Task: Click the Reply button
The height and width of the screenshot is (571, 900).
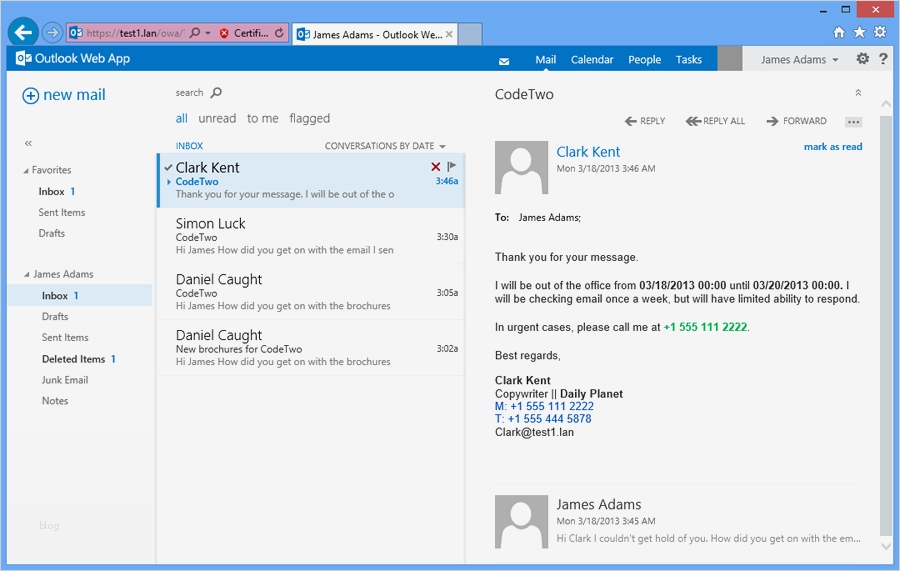Action: (x=645, y=121)
